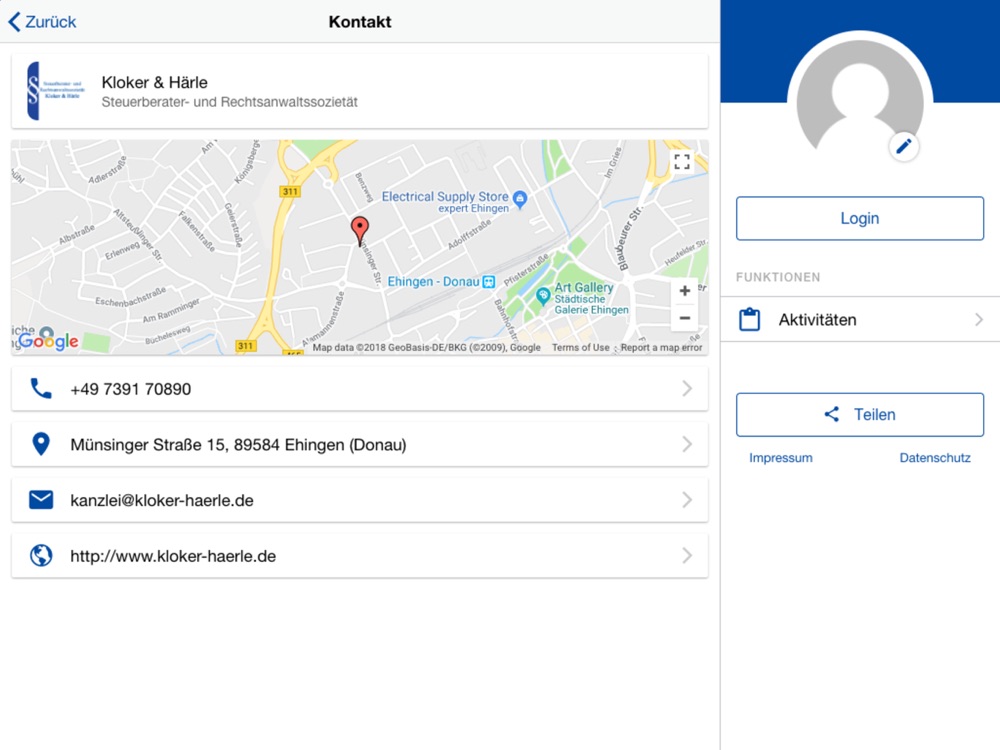1000x750 pixels.
Task: Select the Art Gallery map marker
Action: pos(543,295)
